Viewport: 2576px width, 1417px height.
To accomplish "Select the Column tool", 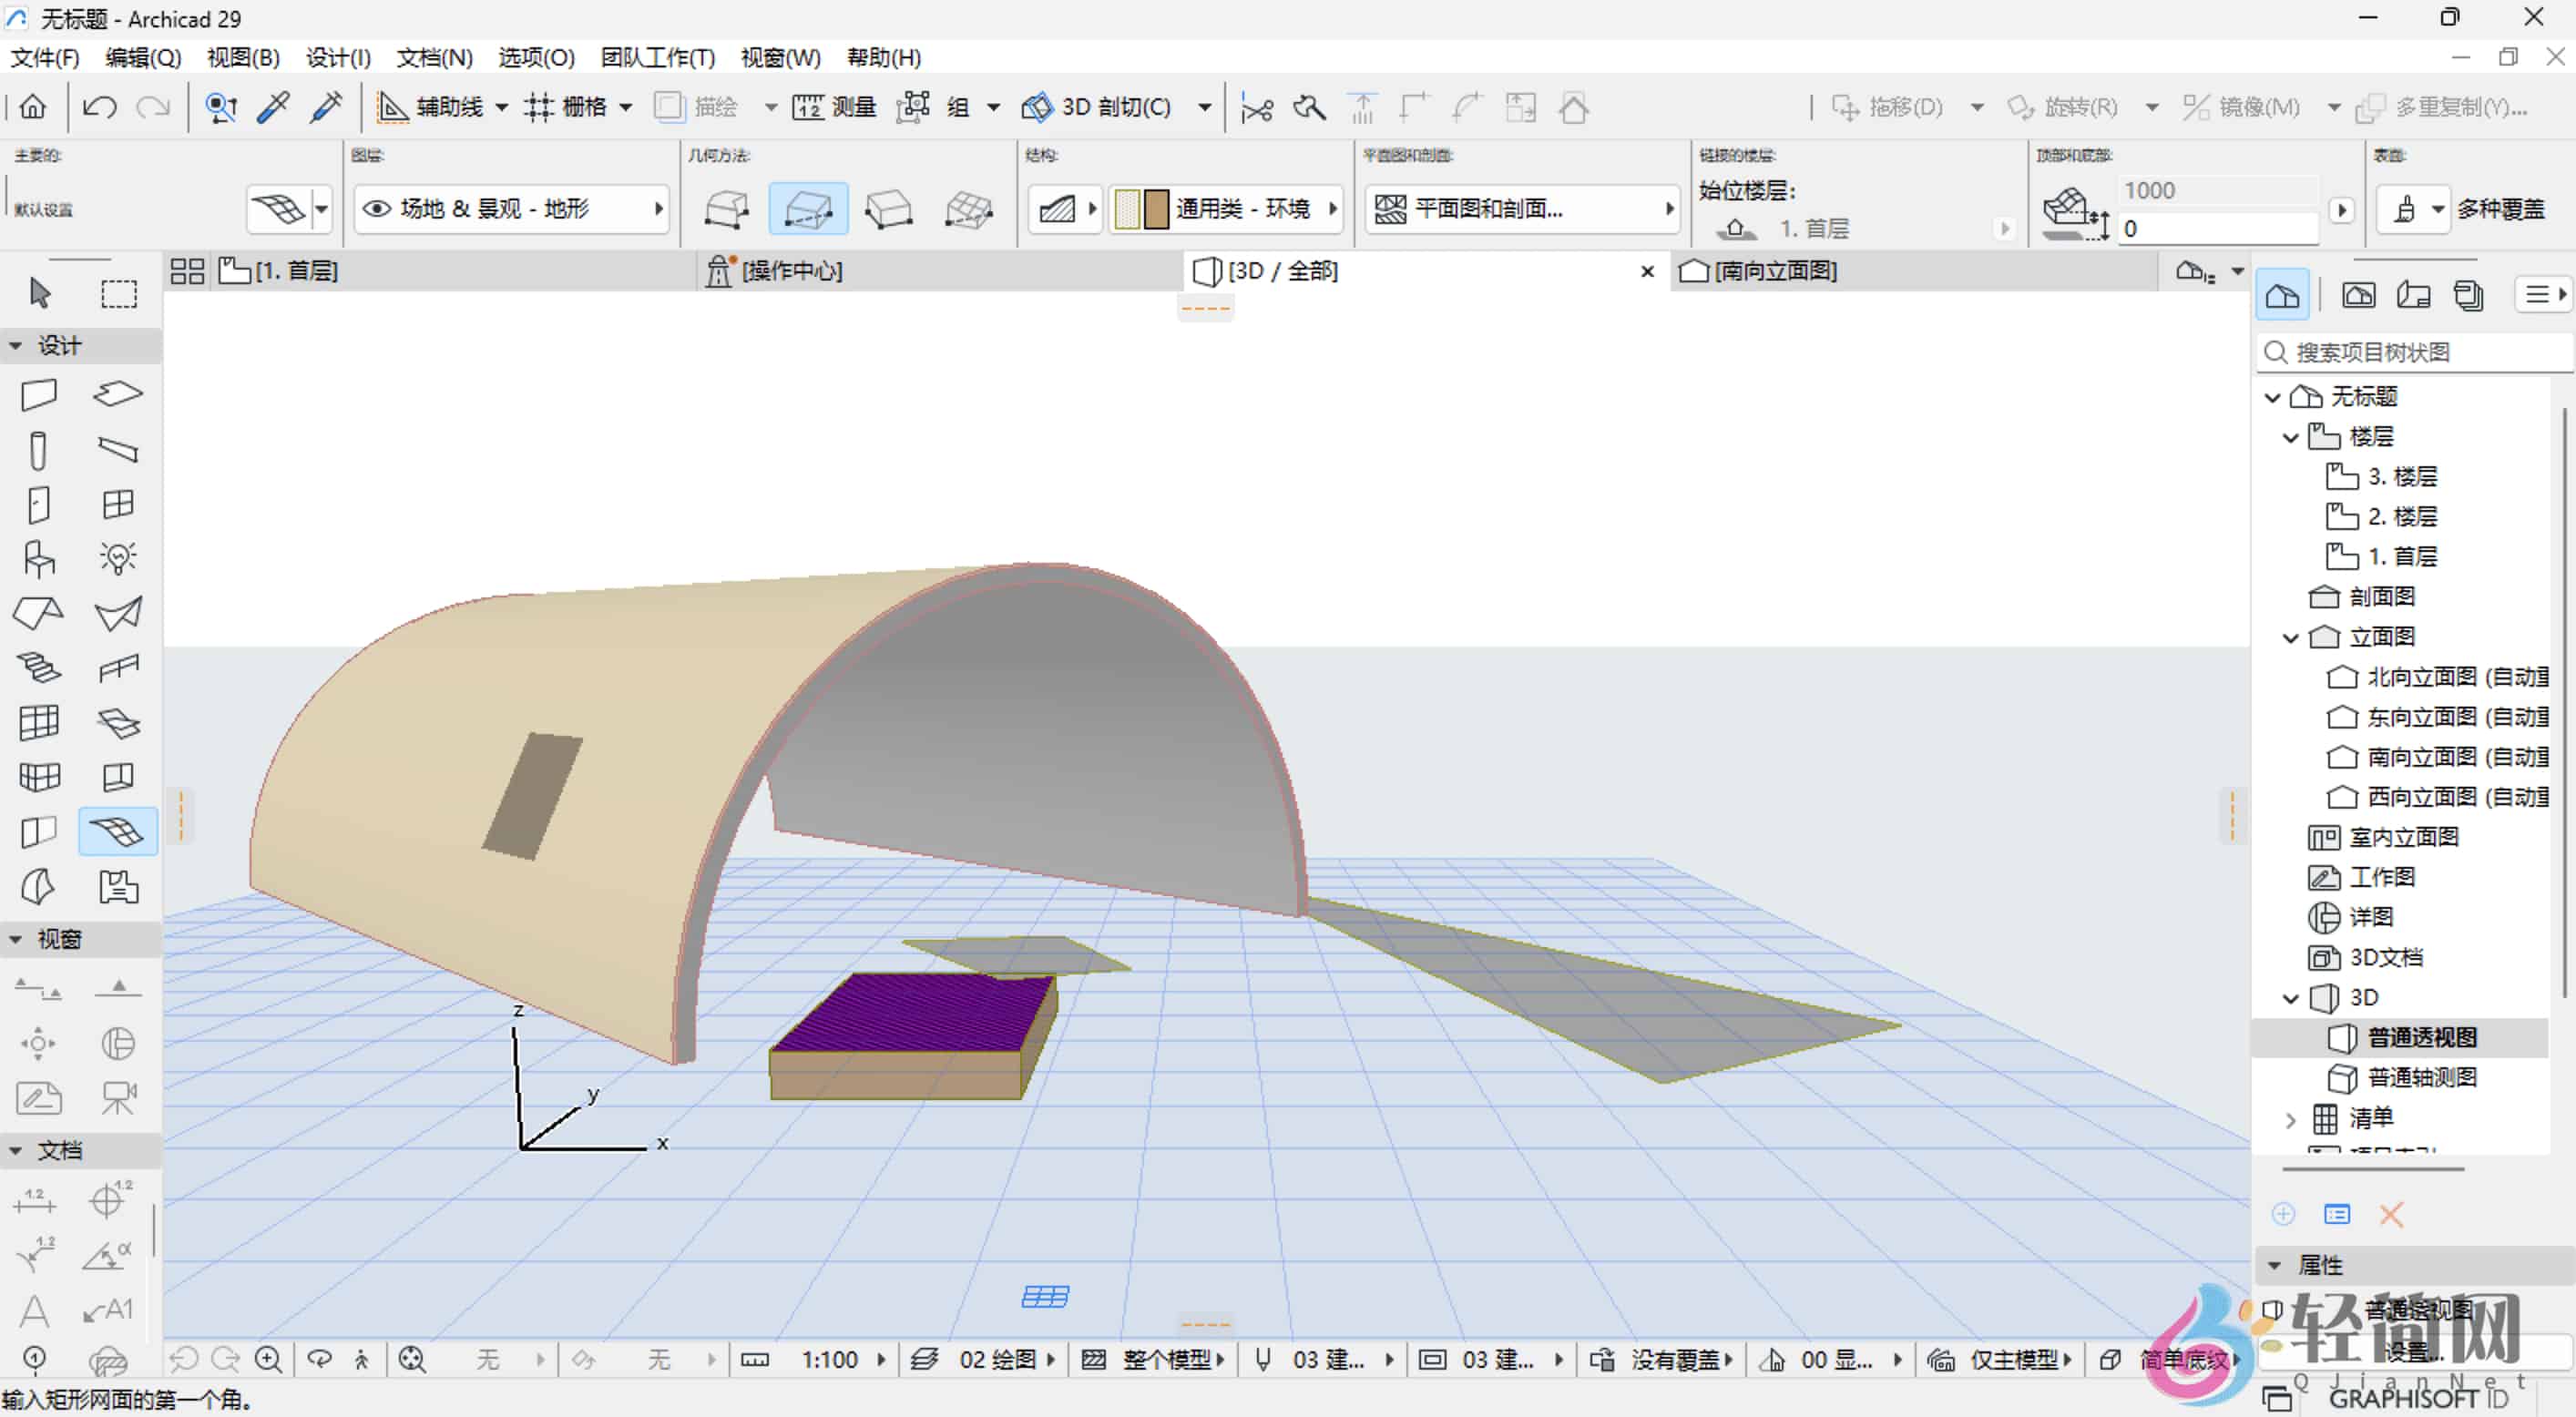I will pyautogui.click(x=38, y=450).
